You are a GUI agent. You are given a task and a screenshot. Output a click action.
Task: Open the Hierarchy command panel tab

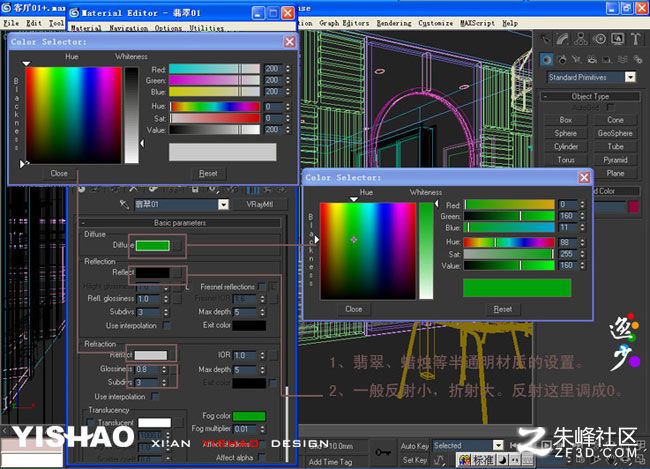click(580, 39)
